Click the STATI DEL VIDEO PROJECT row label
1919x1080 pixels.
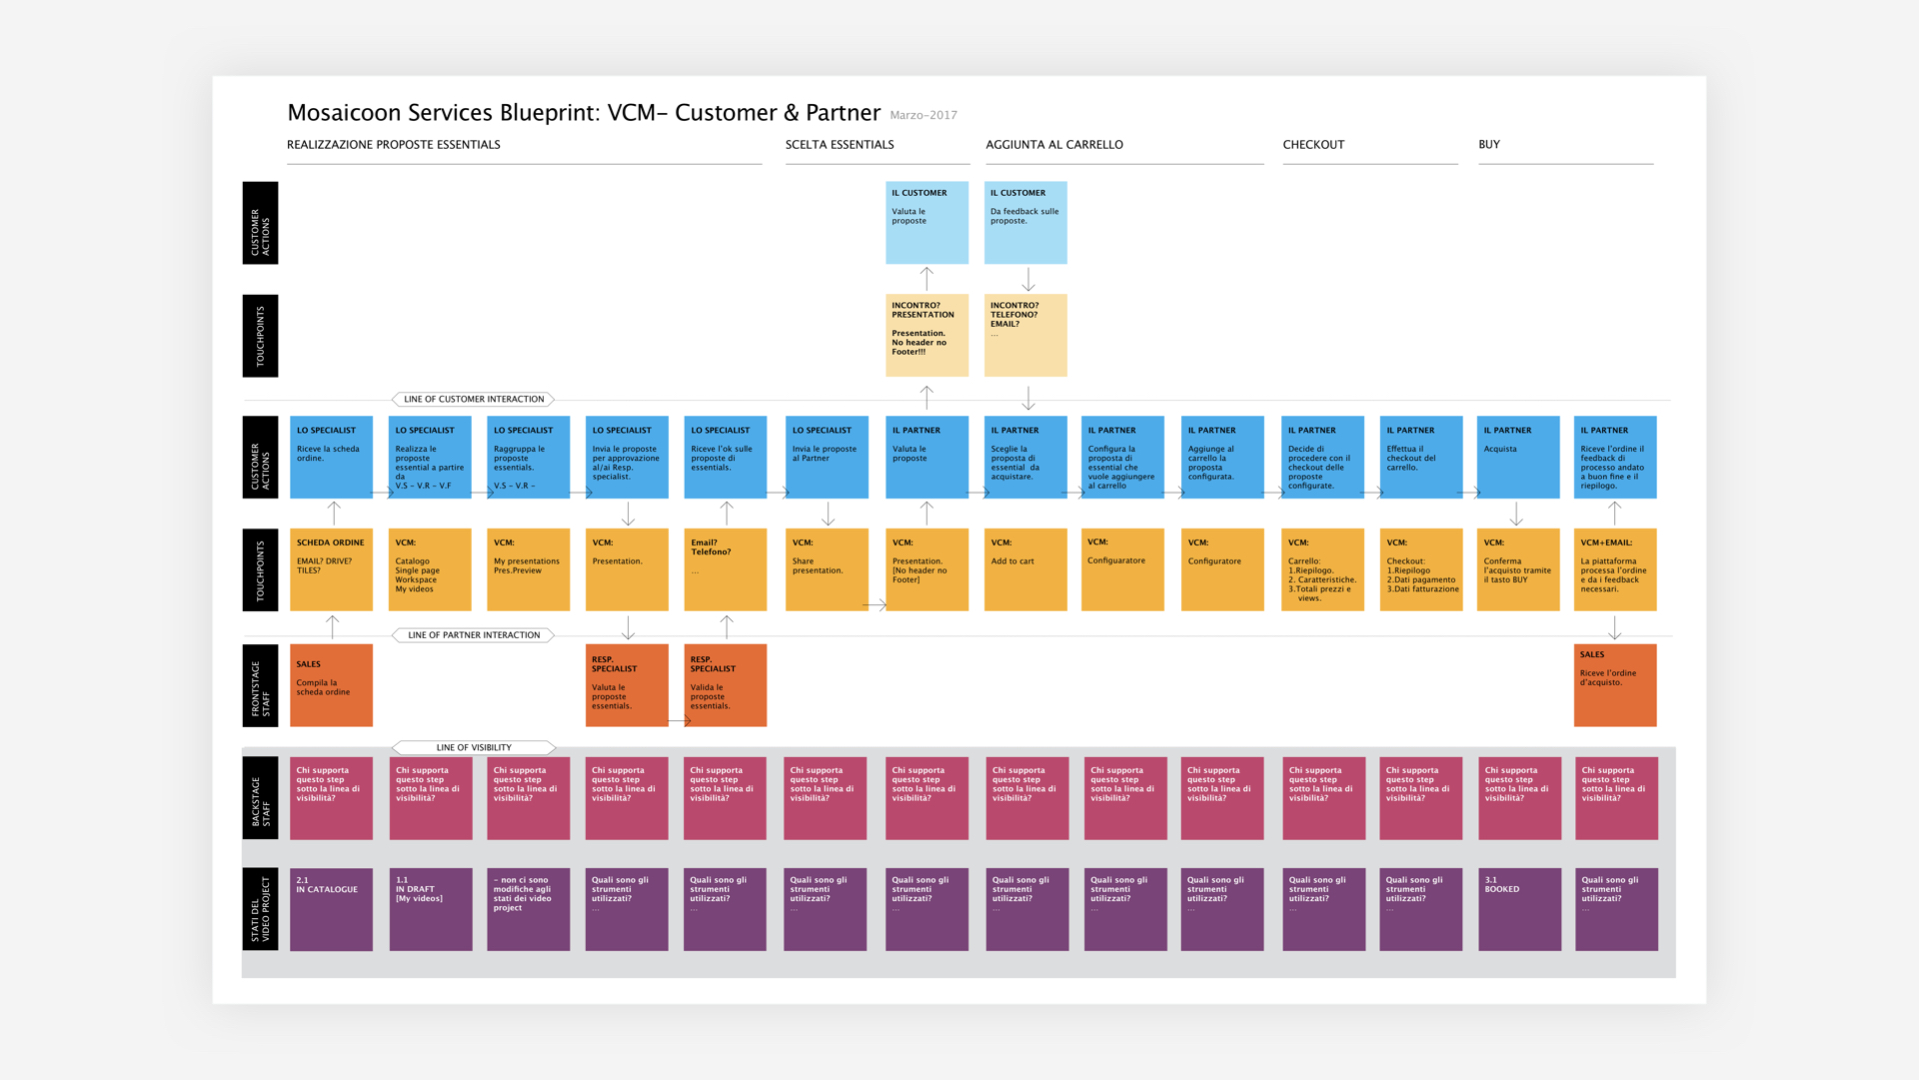260,909
